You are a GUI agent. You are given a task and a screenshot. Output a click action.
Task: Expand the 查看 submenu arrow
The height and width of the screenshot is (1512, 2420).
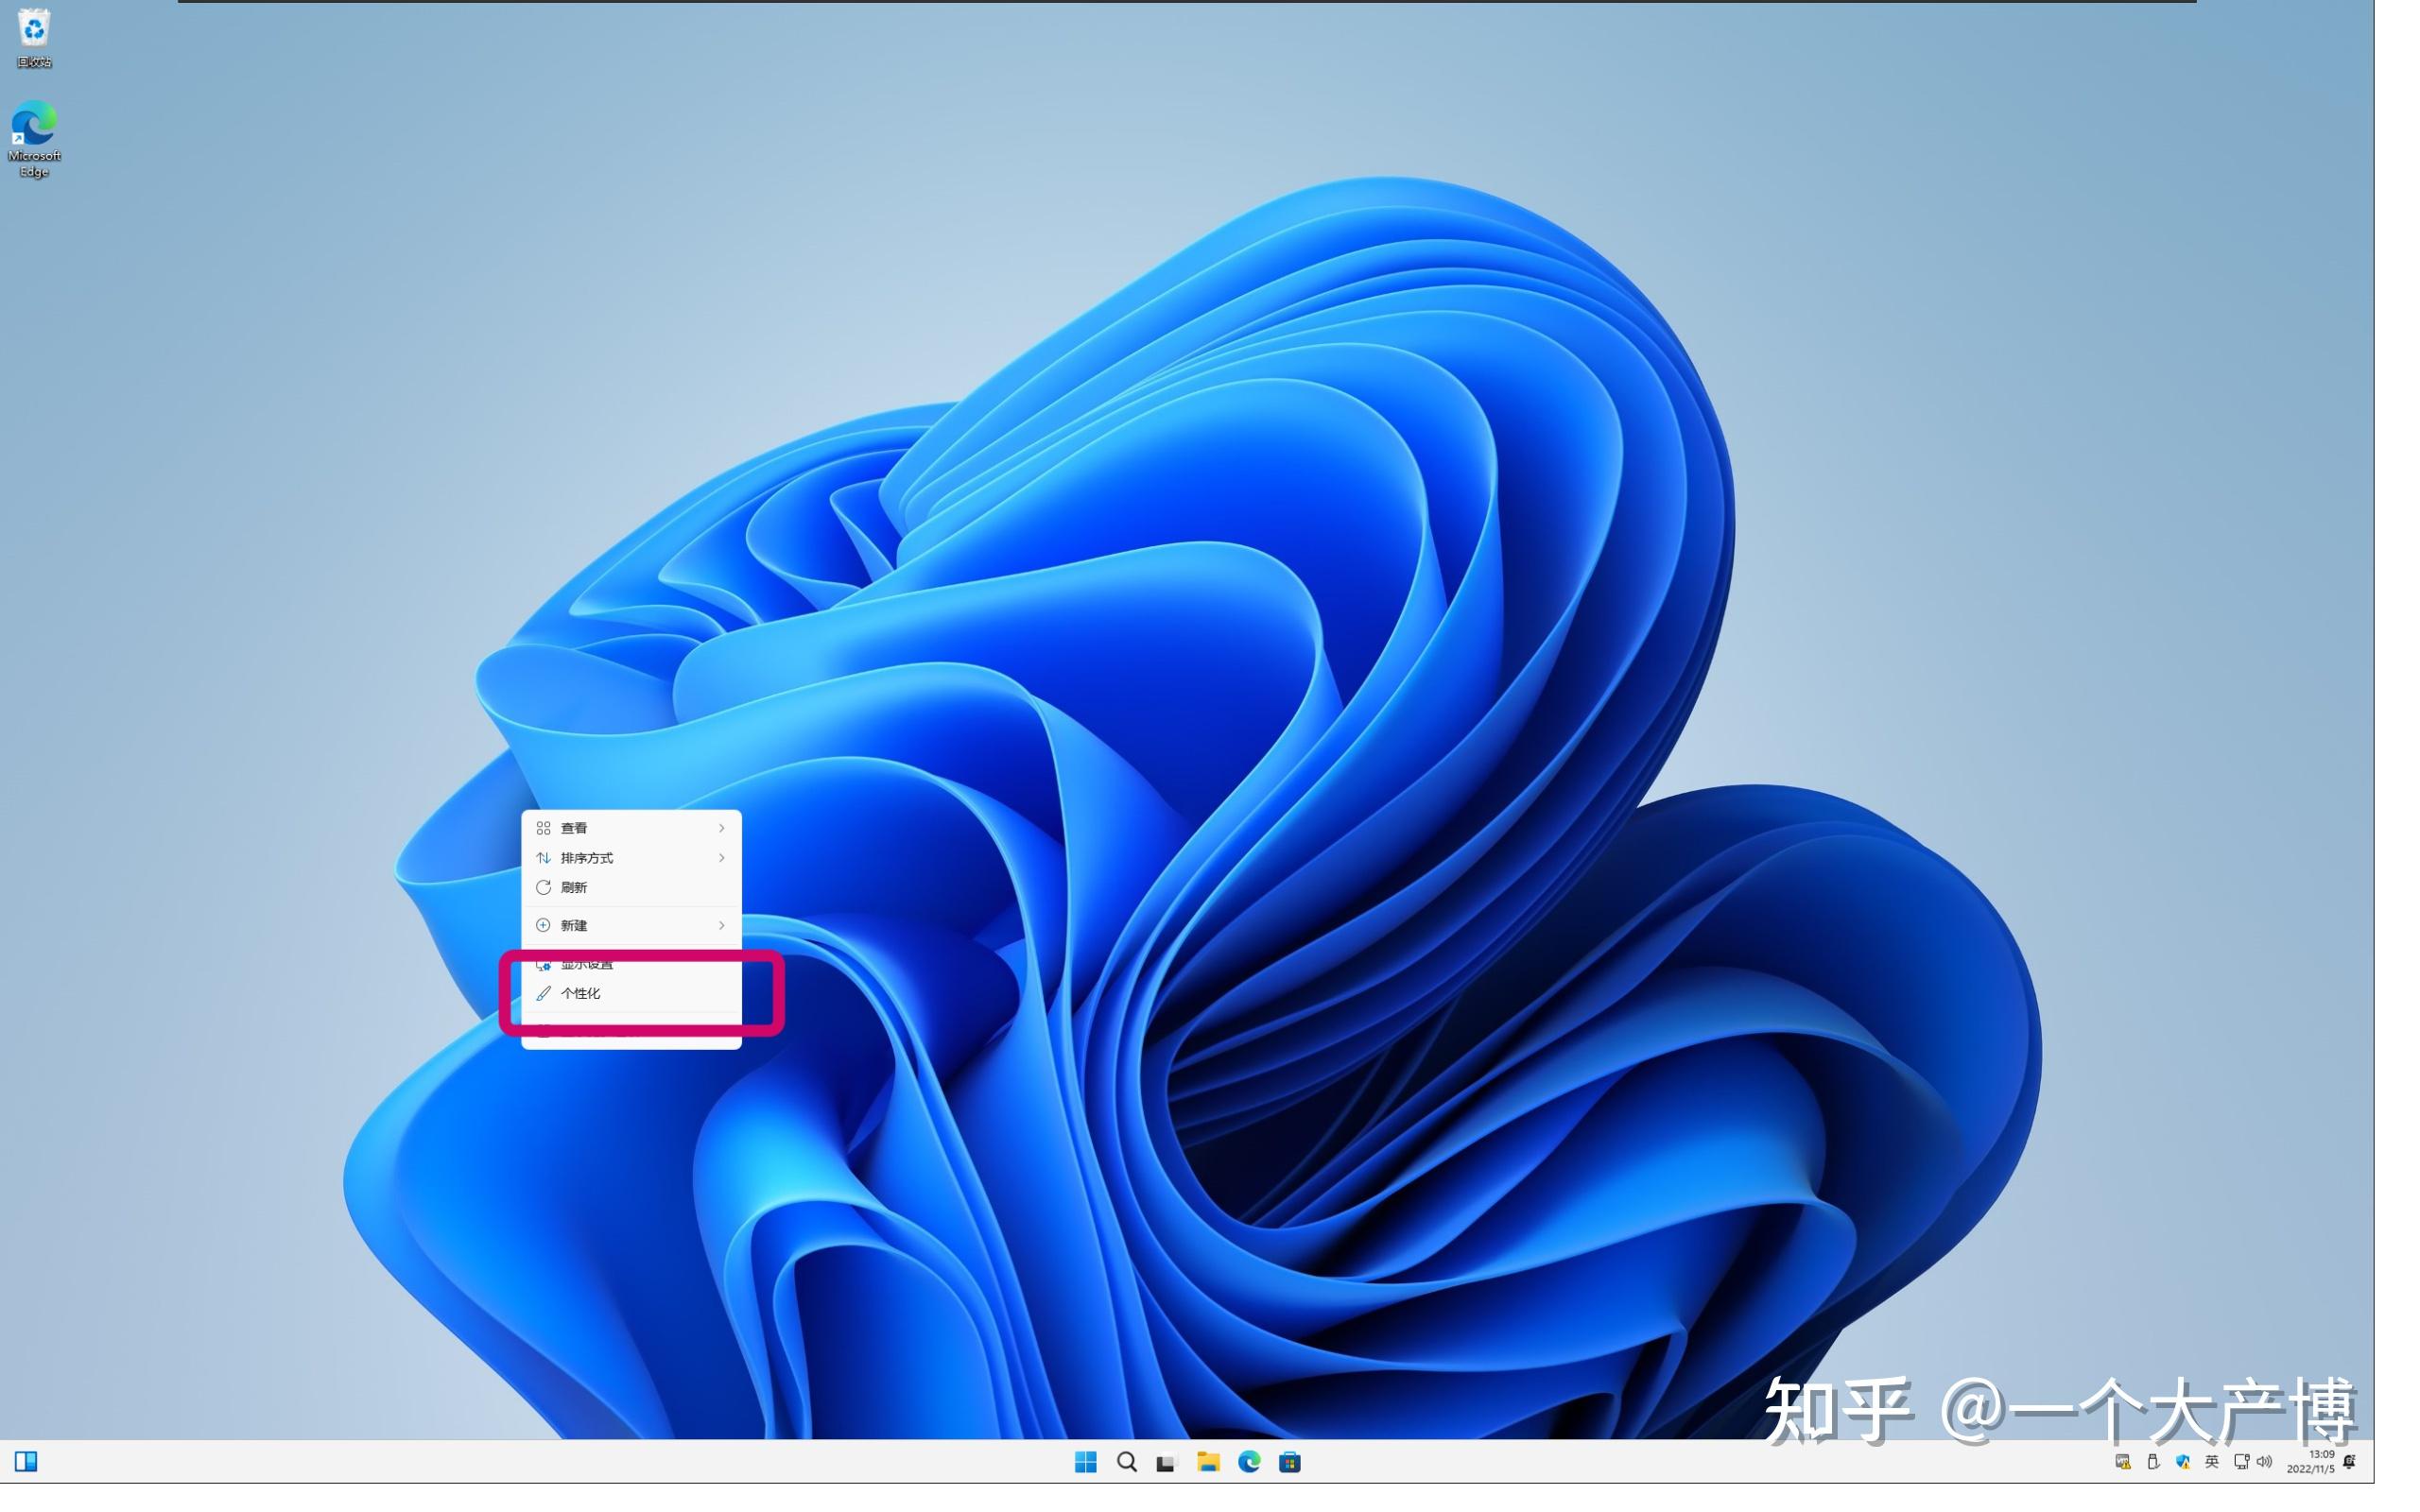click(721, 828)
